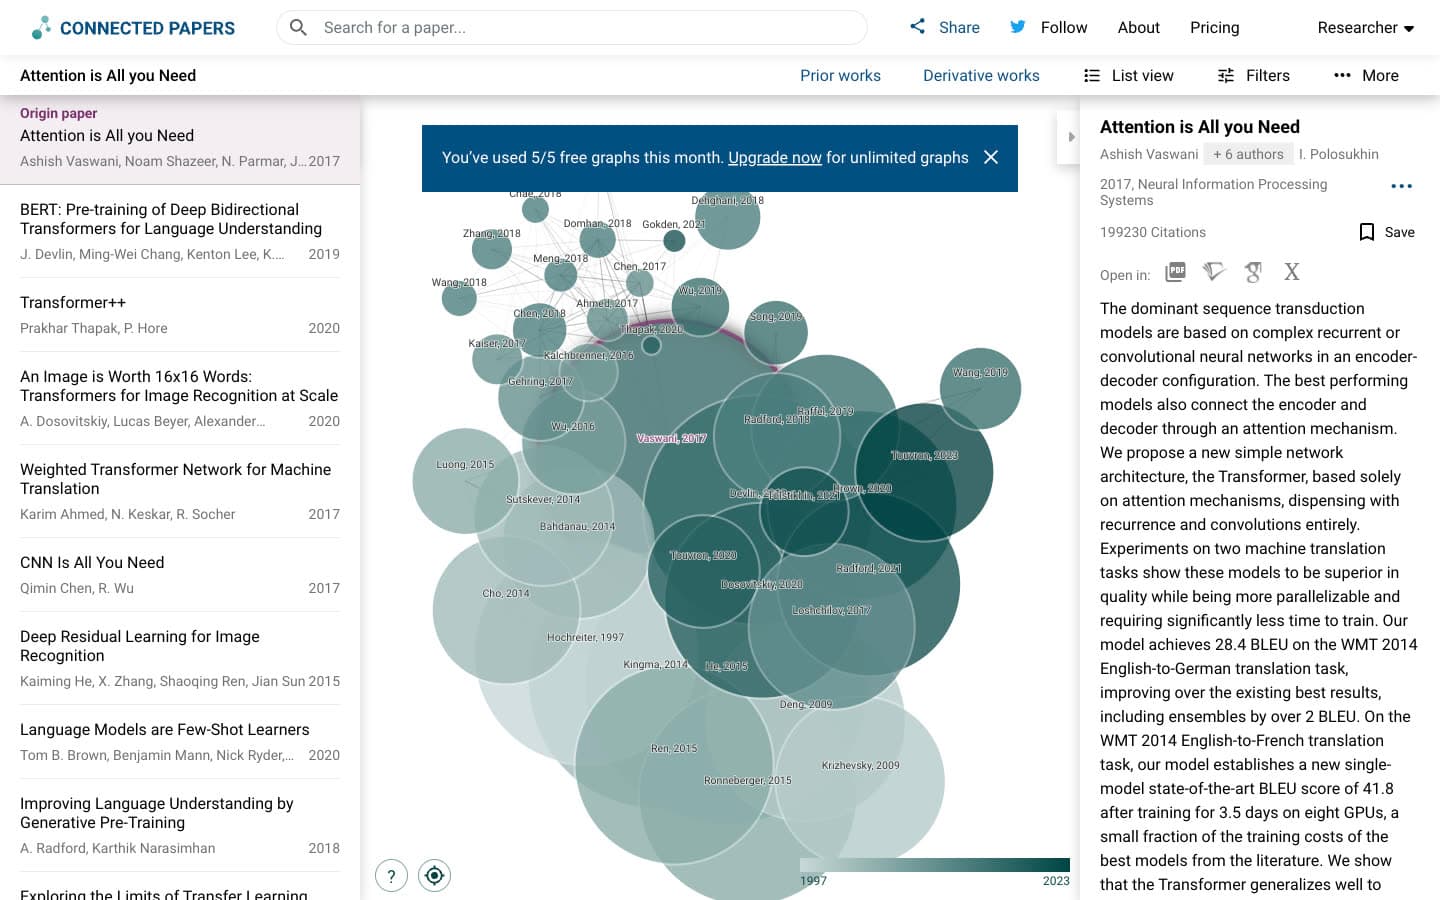Viewport: 1440px width, 900px height.
Task: Open the More options menu
Action: (x=1366, y=76)
